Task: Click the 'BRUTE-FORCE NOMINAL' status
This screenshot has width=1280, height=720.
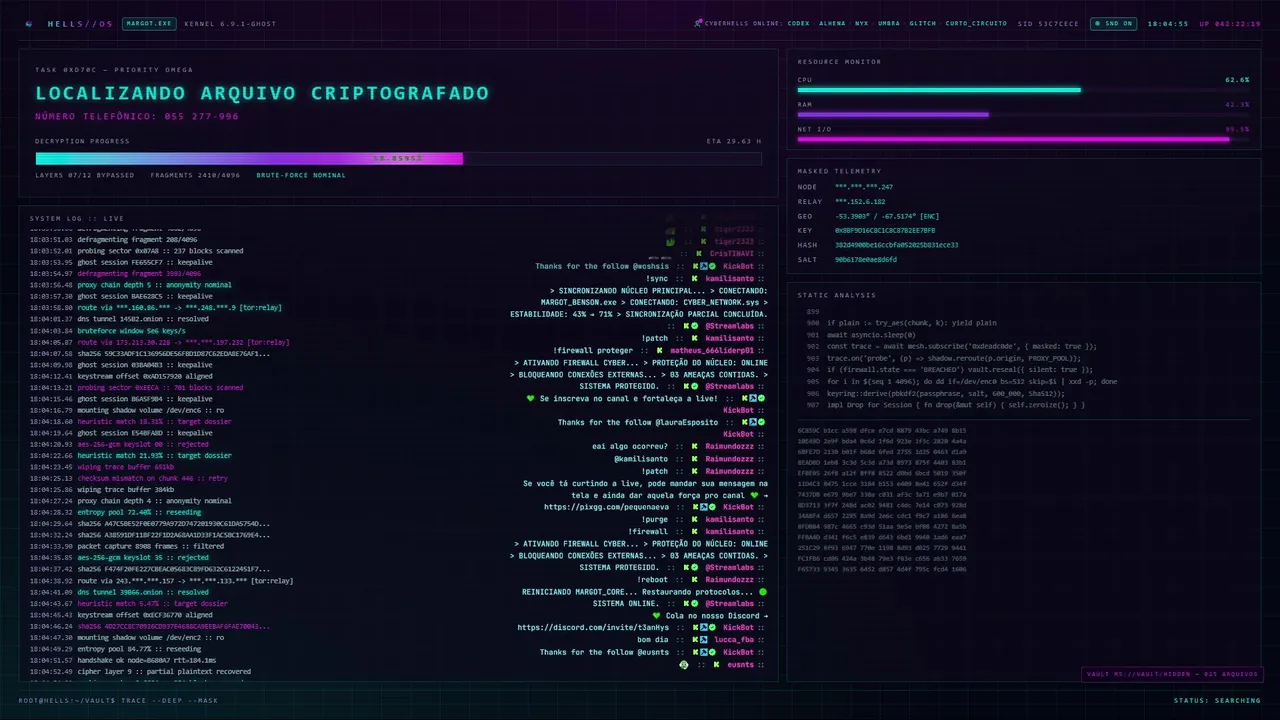Action: pos(301,175)
